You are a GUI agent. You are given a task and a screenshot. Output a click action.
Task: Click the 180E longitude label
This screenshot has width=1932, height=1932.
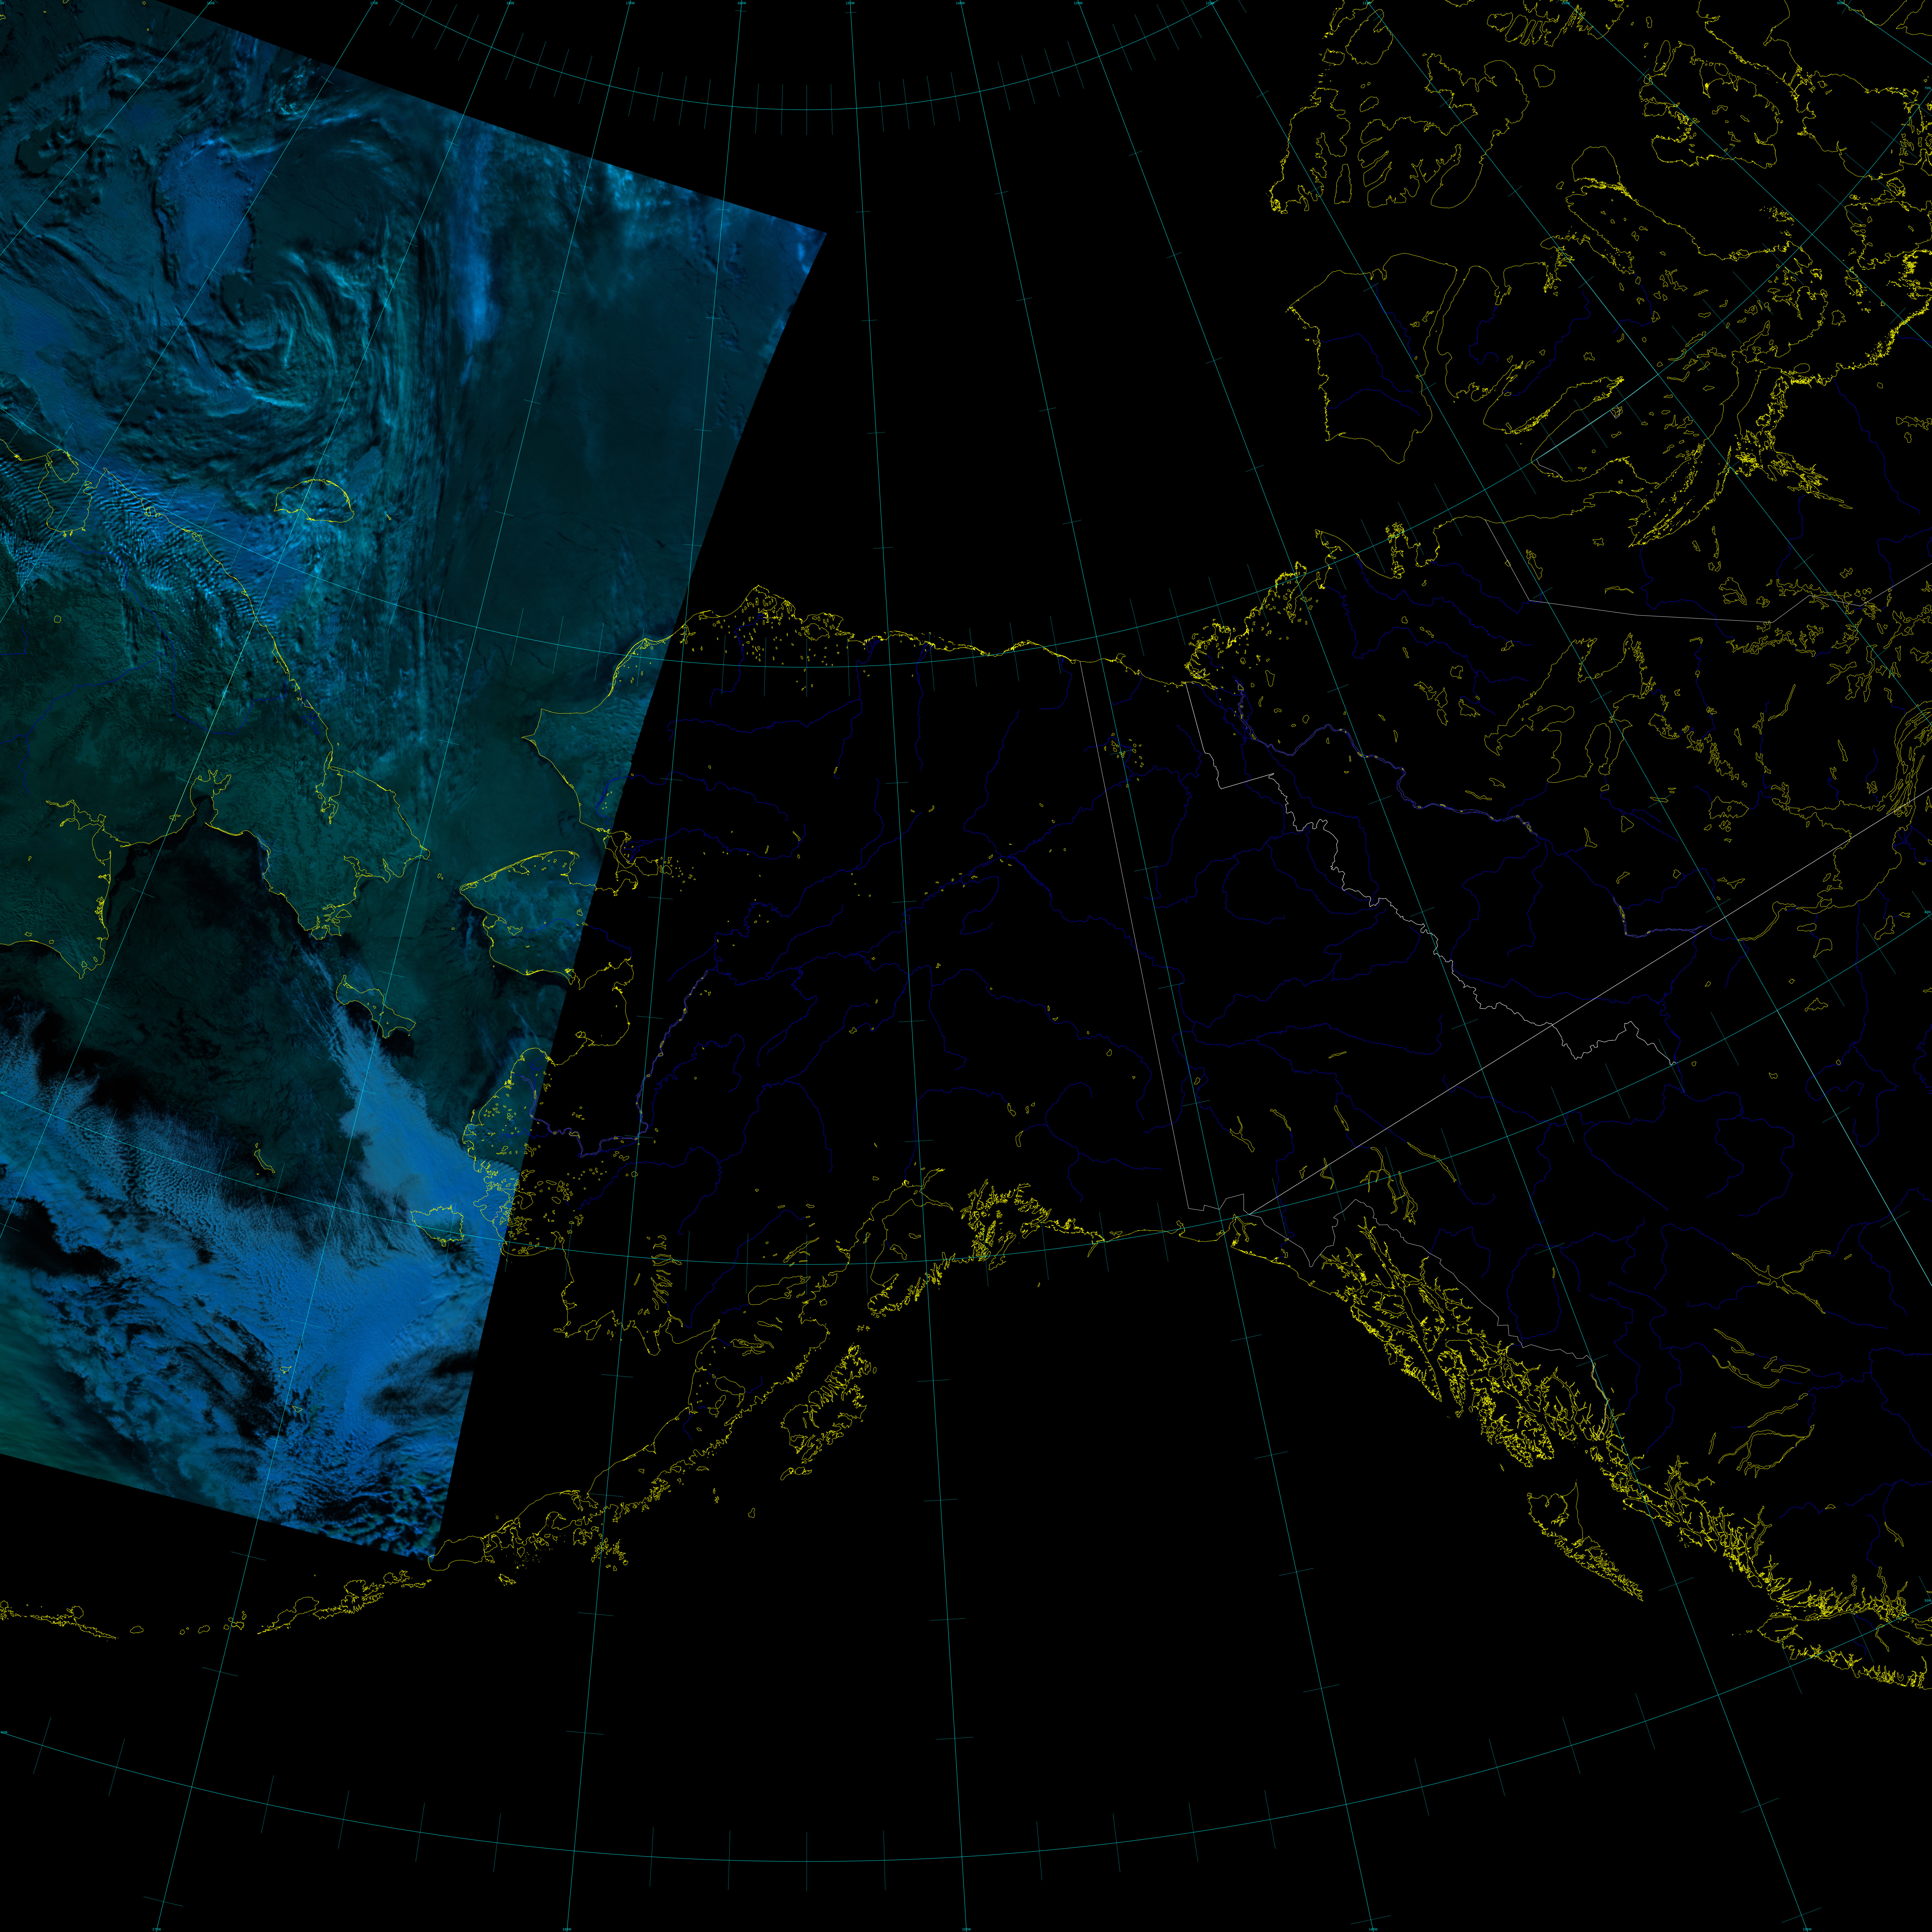(510, 3)
